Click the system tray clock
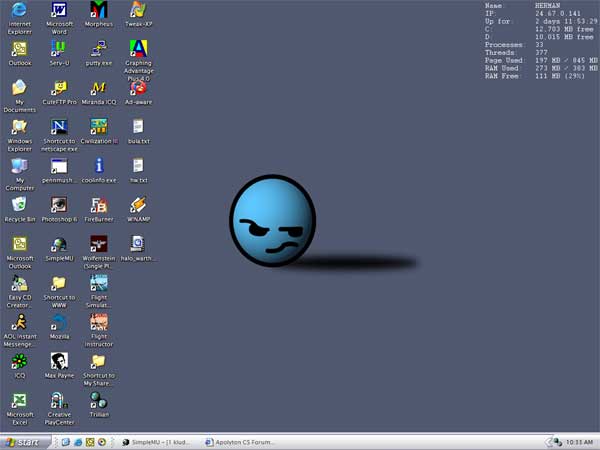This screenshot has width=600, height=450. tap(579, 441)
